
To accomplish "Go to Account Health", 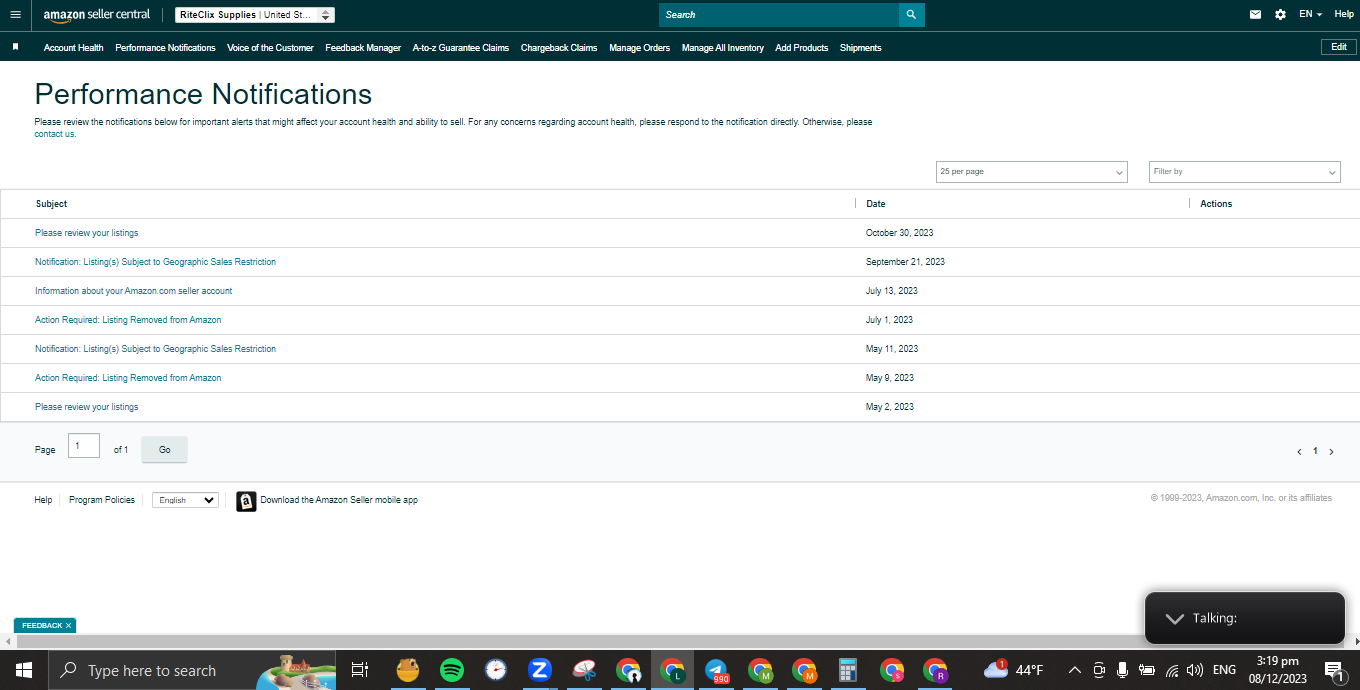I will (73, 48).
